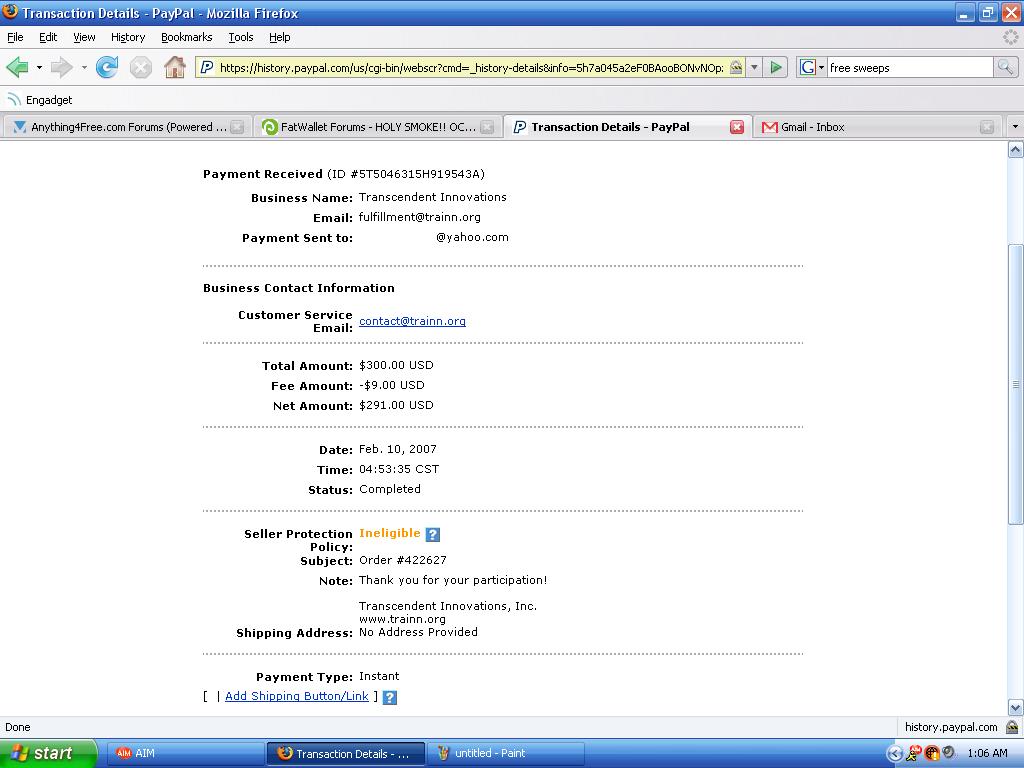Open the View menu
The image size is (1024, 768).
tap(84, 37)
